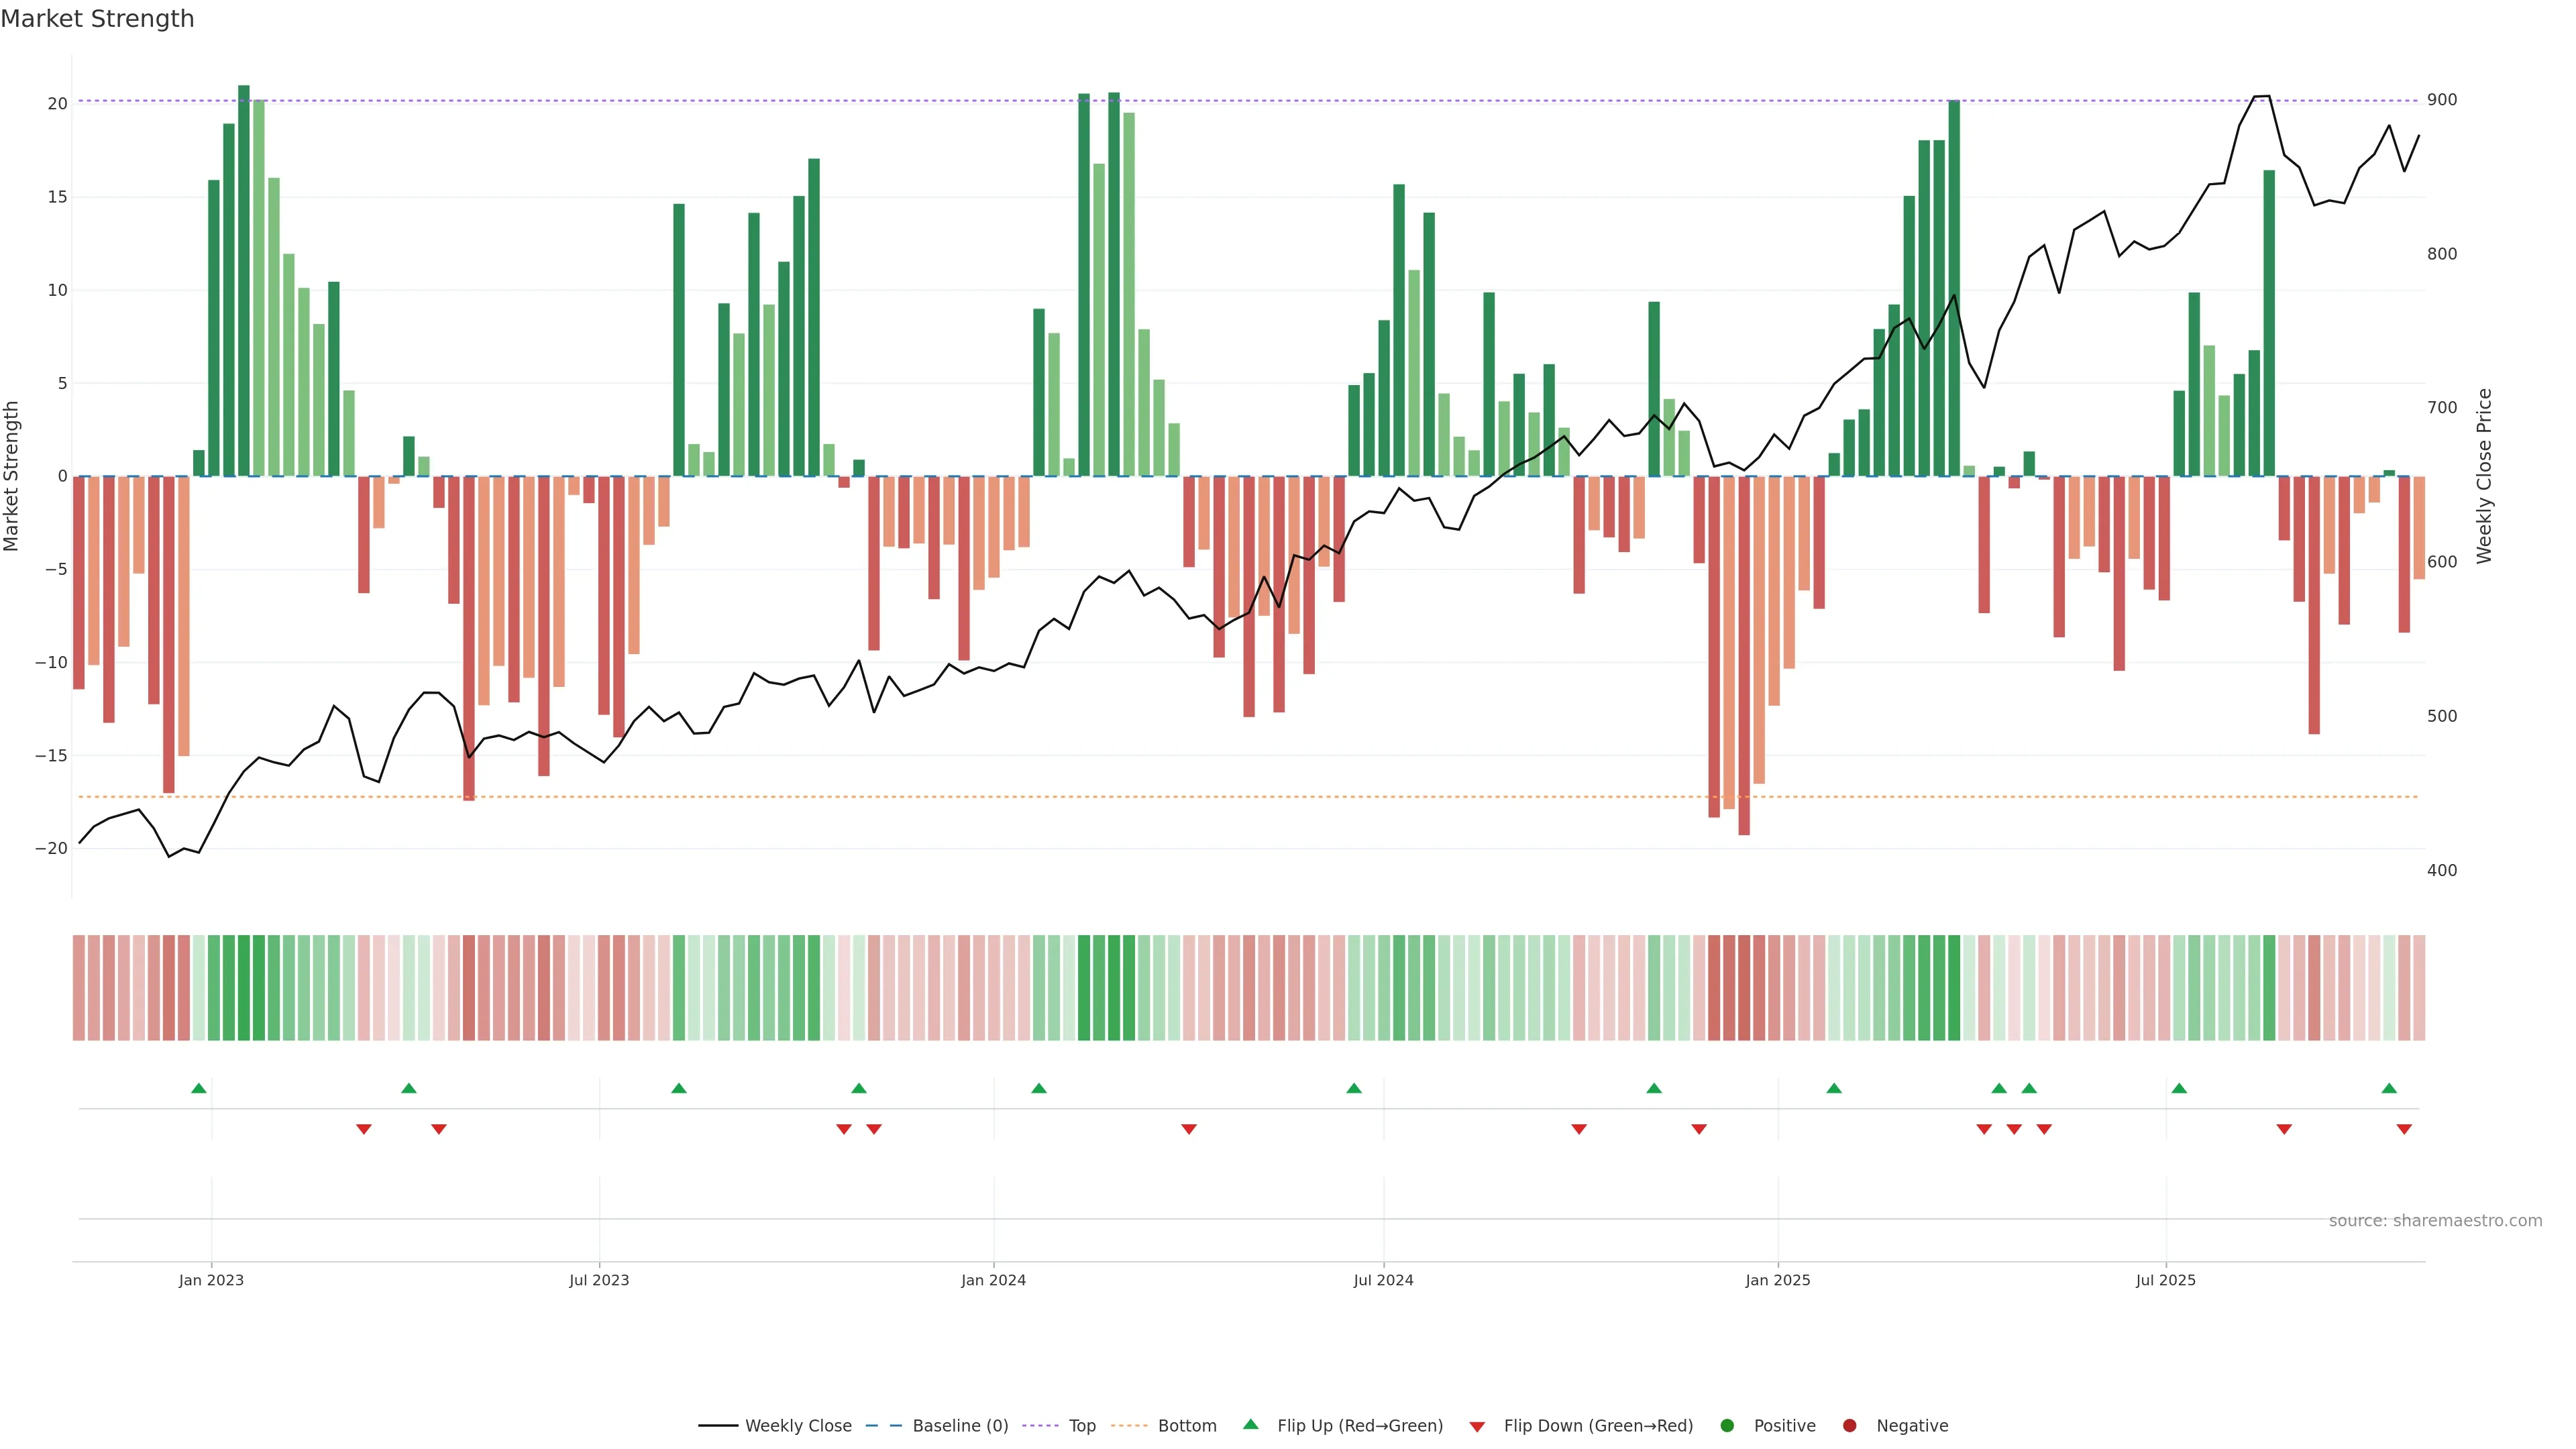Click the Jan 2023 x-axis label

211,1280
